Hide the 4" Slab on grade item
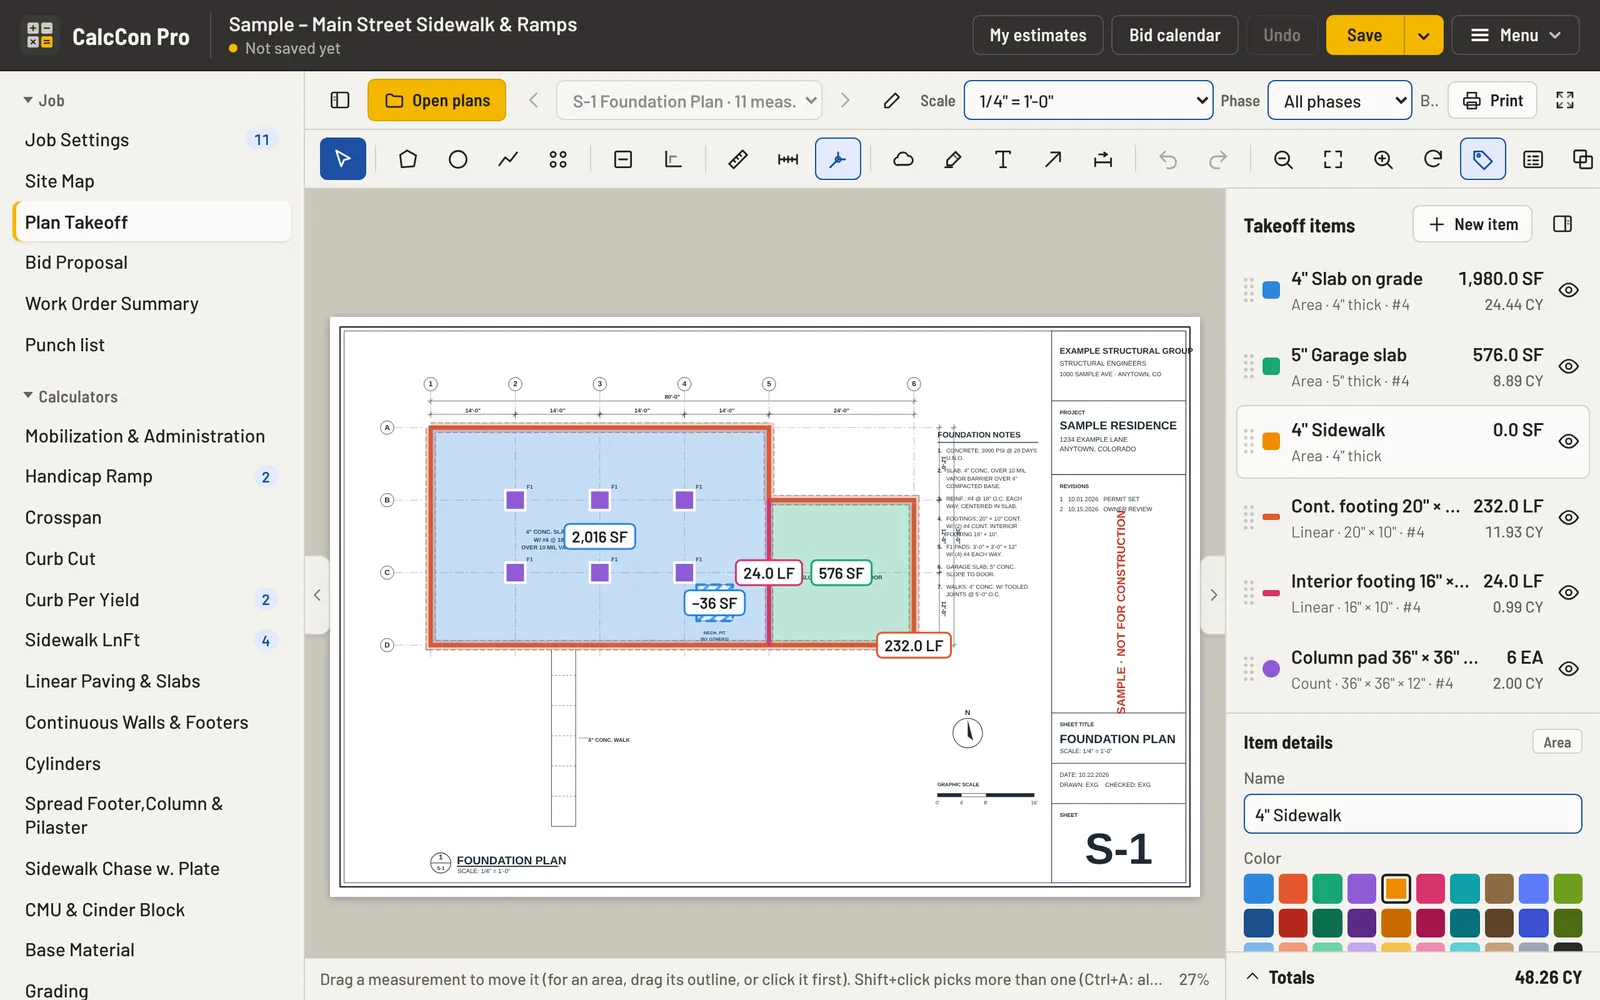Viewport: 1600px width, 1000px height. [1569, 290]
